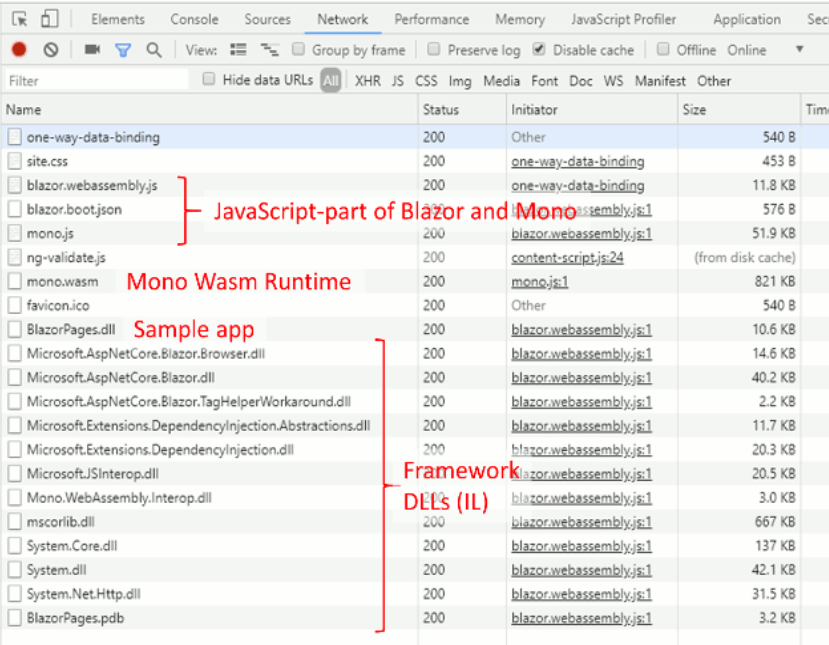Open the Performance tab

pyautogui.click(x=431, y=20)
